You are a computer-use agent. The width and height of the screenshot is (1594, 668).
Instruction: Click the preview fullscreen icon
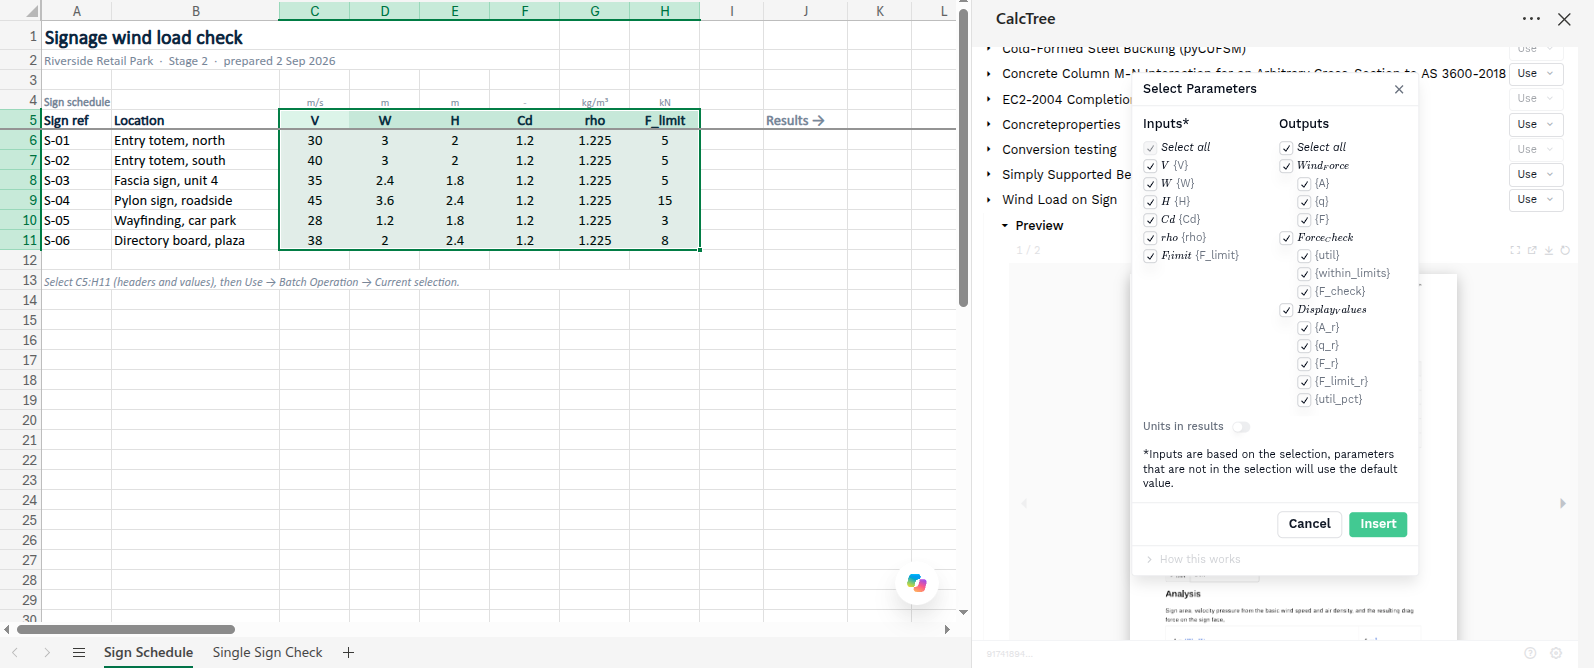click(x=1515, y=250)
